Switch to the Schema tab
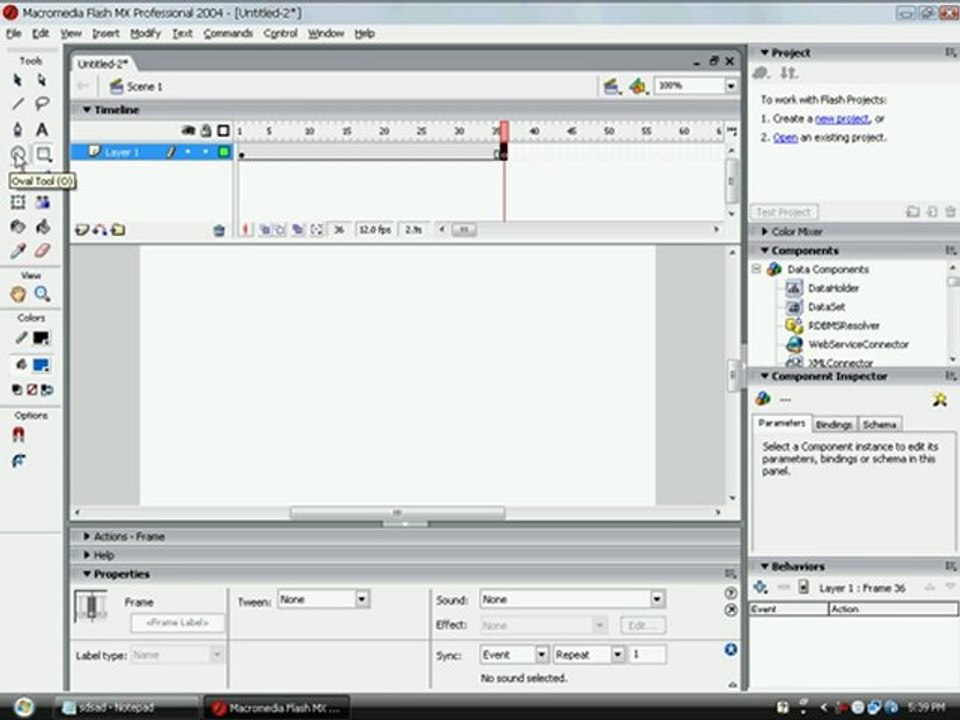Image resolution: width=960 pixels, height=720 pixels. point(879,424)
